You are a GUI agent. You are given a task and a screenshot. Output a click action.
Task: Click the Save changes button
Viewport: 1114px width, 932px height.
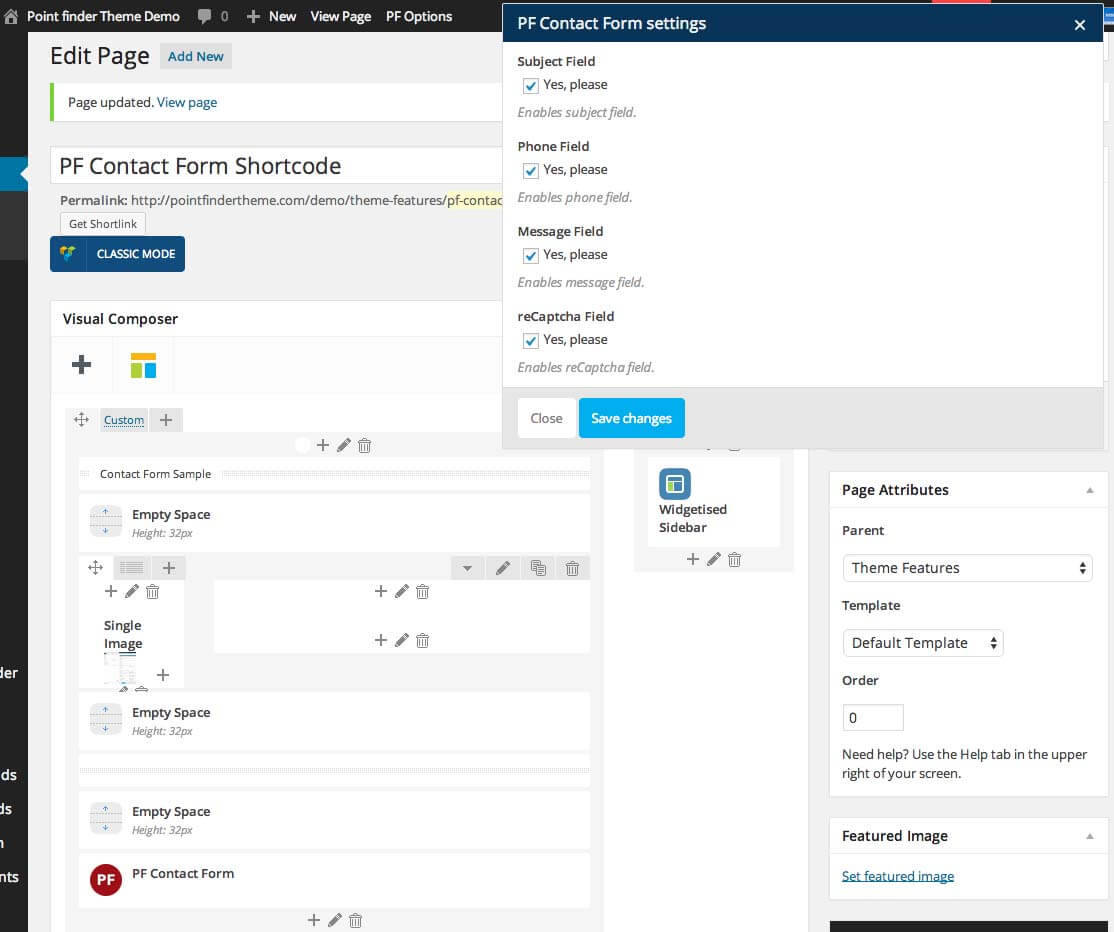[631, 418]
